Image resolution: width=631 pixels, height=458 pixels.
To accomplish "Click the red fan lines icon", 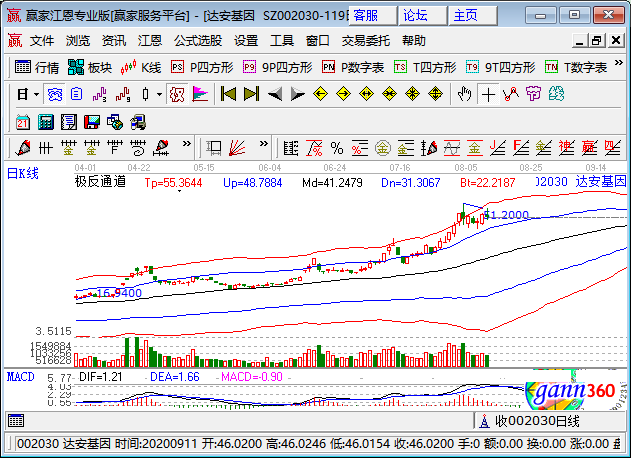I will pos(237,148).
